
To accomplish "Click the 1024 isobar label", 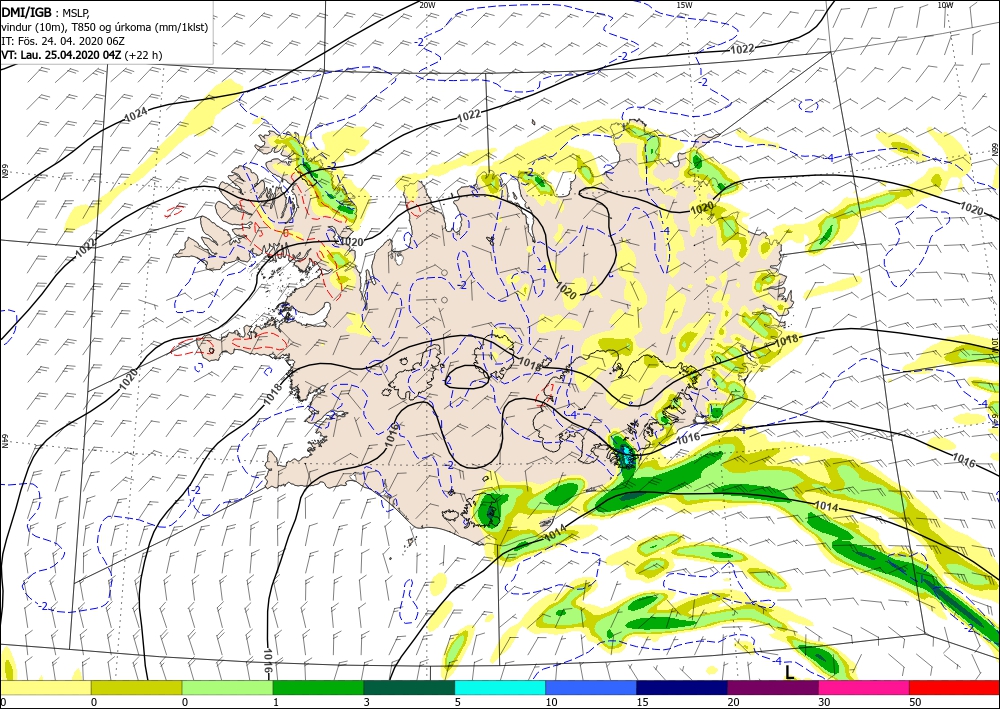I will (x=136, y=115).
